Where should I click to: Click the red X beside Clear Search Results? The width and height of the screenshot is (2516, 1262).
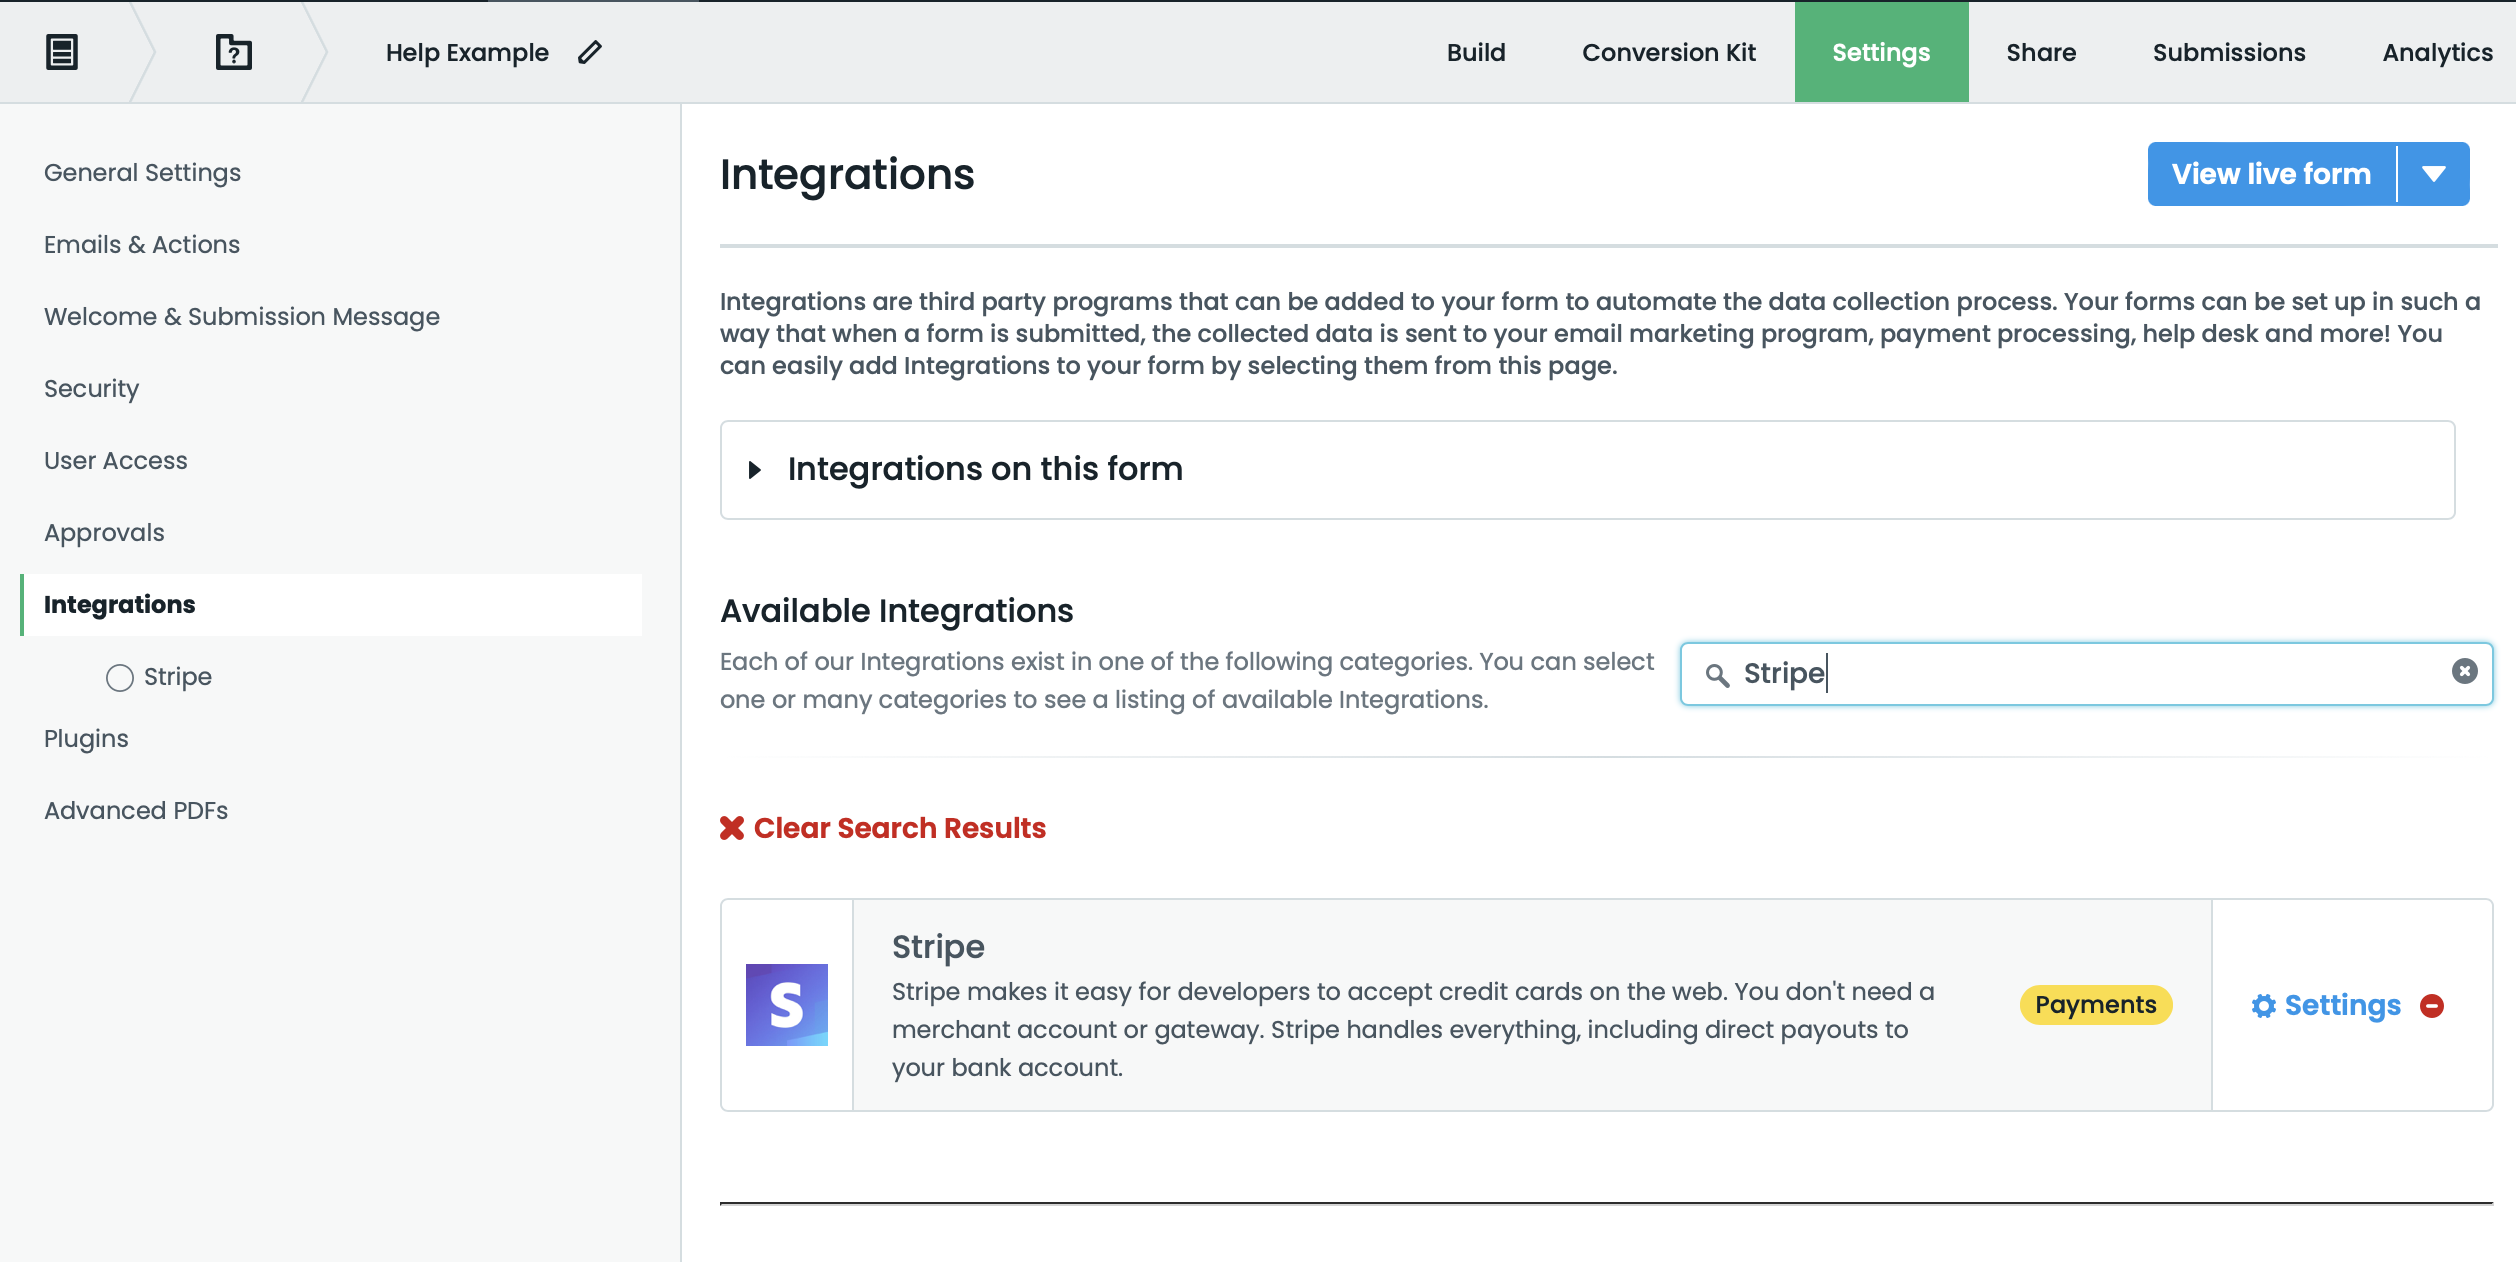point(732,828)
